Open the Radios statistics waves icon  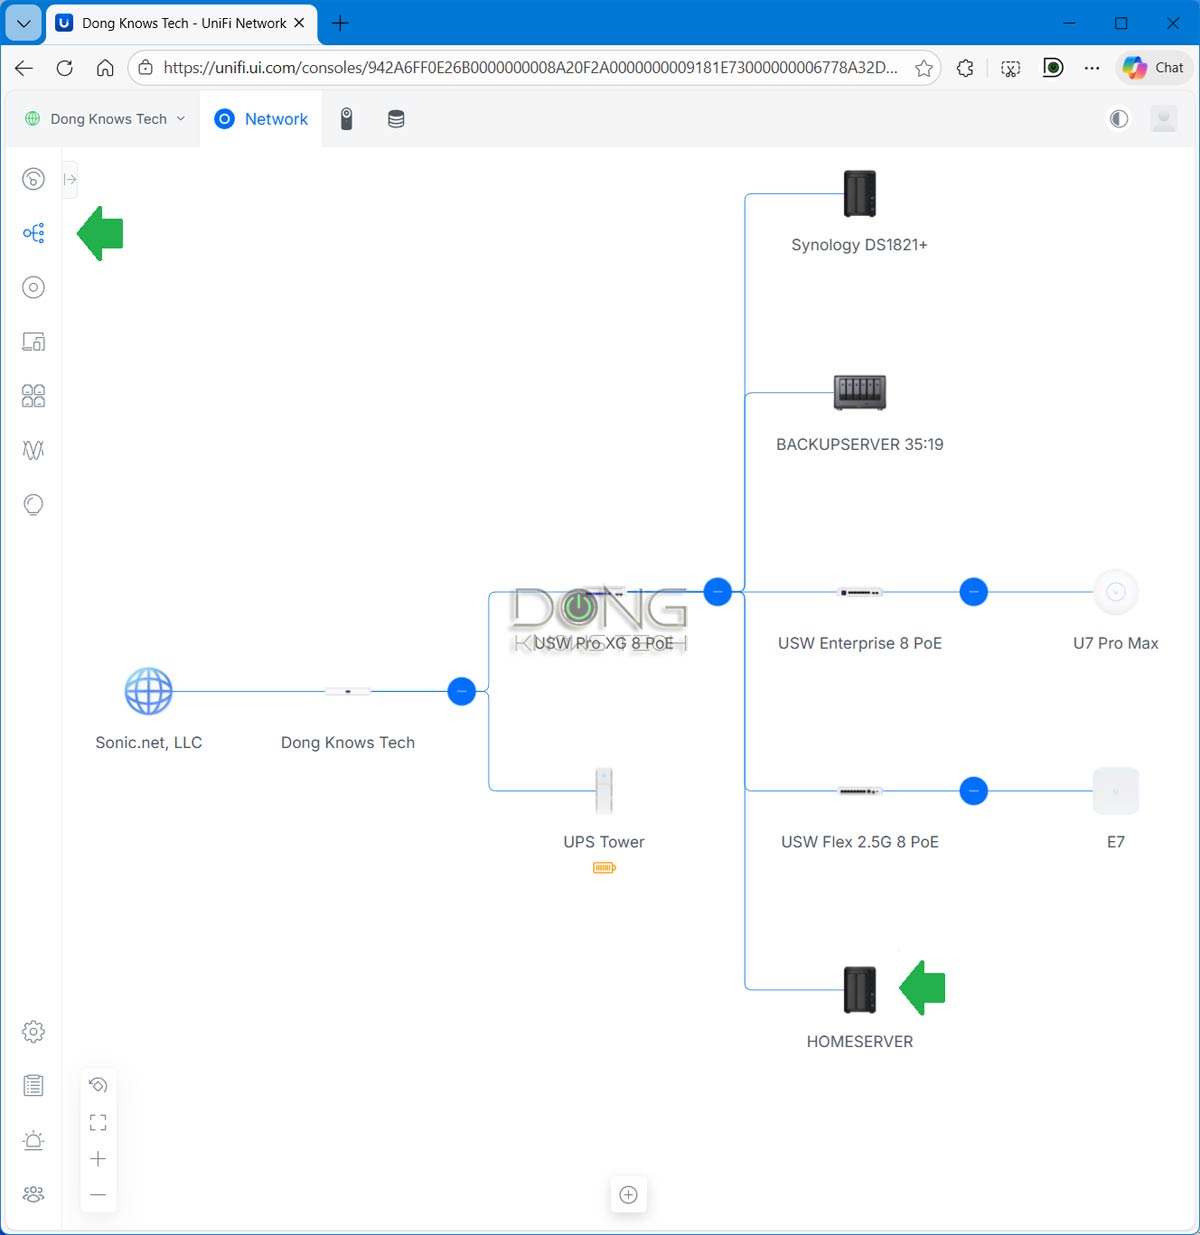(x=33, y=450)
